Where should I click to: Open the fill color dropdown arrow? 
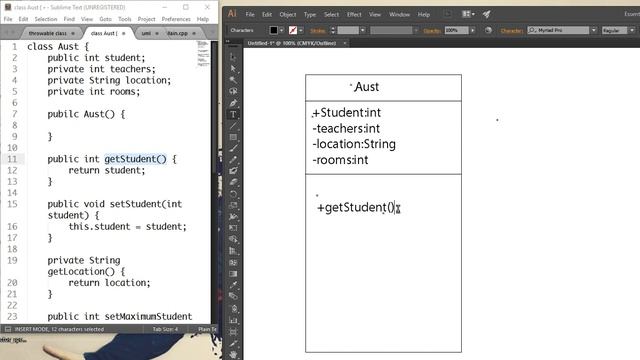tap(282, 30)
